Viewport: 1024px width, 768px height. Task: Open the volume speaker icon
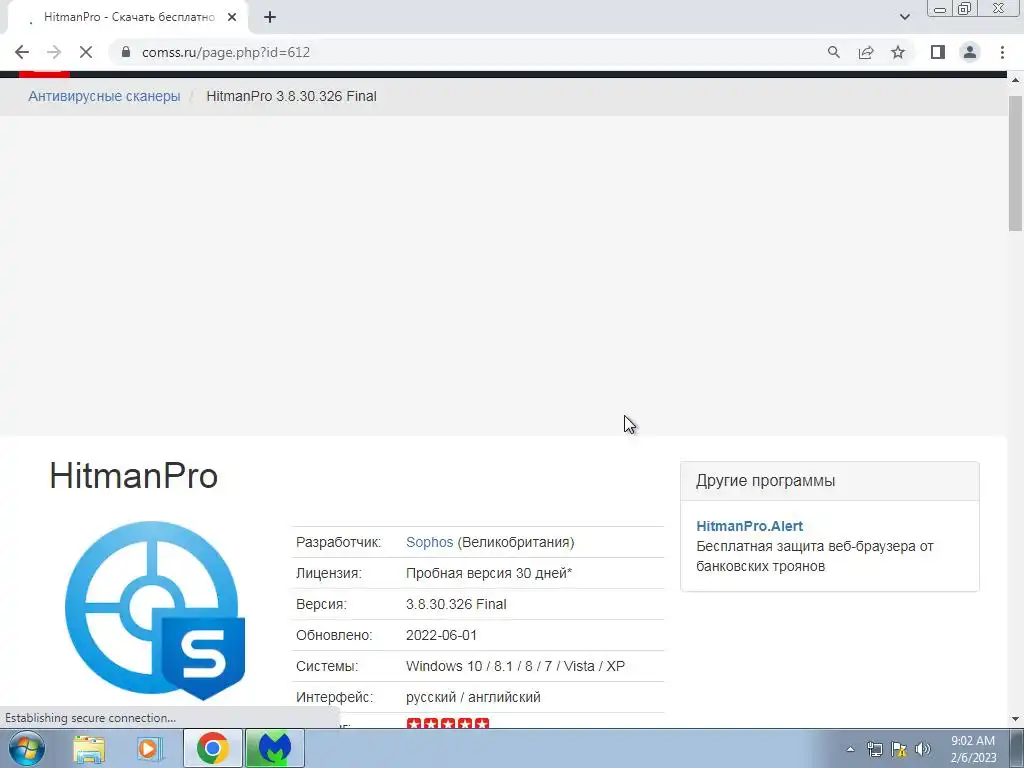pyautogui.click(x=923, y=749)
